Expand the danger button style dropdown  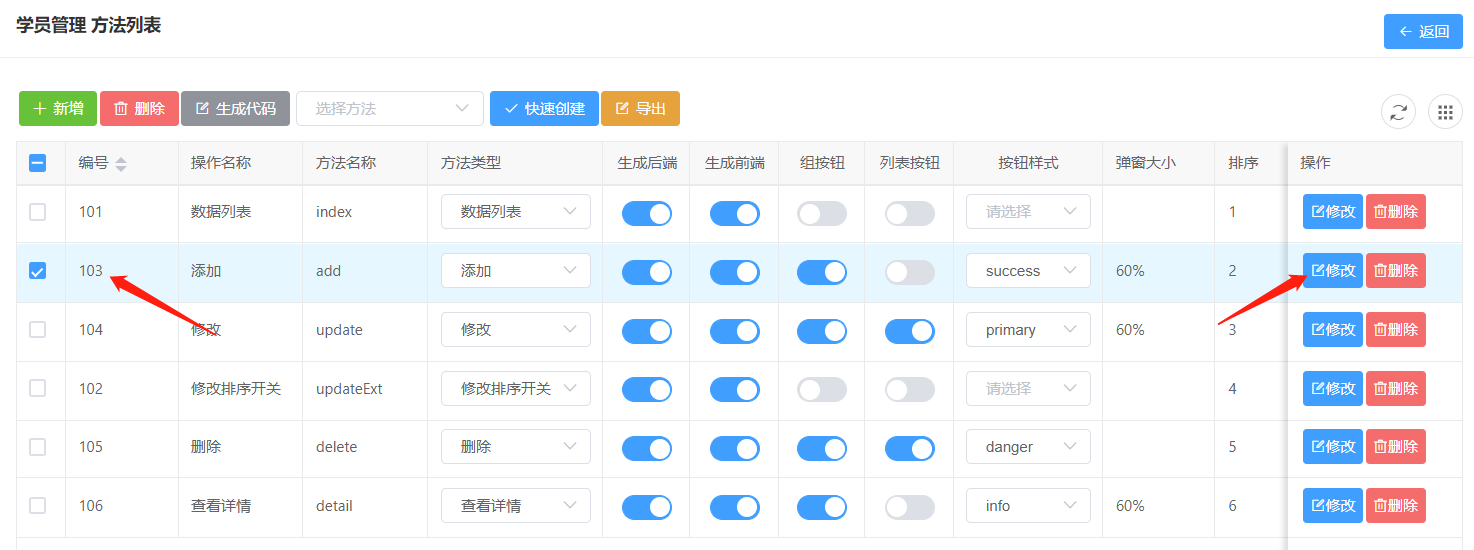(1027, 447)
